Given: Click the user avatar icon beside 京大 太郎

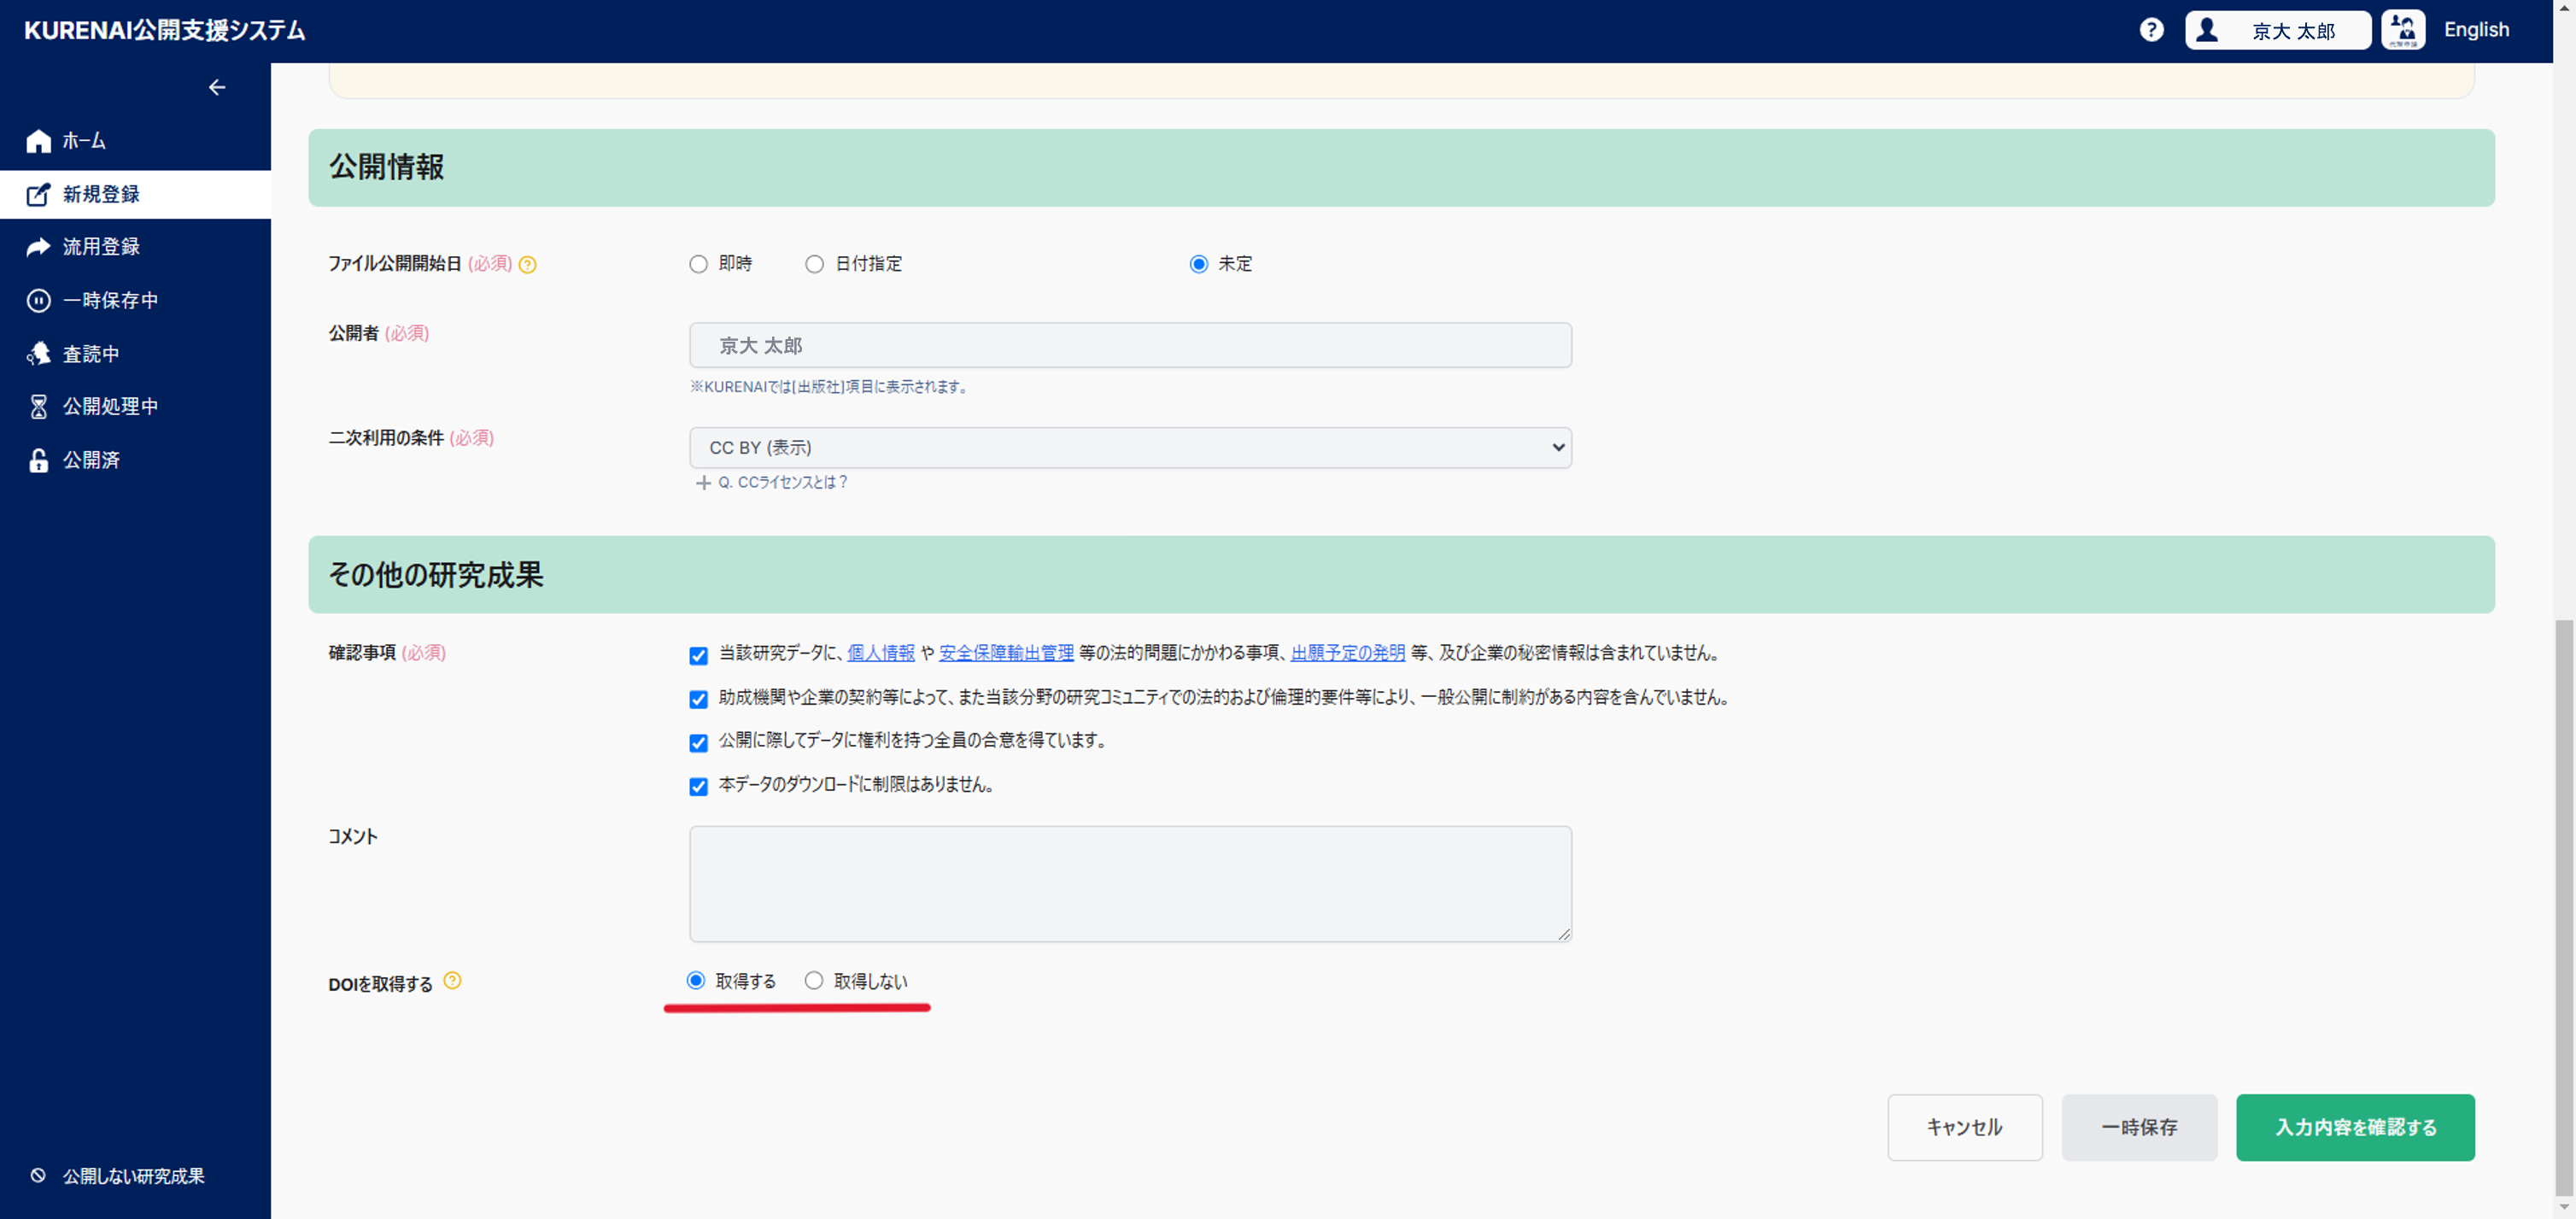Looking at the screenshot, I should 2207,30.
